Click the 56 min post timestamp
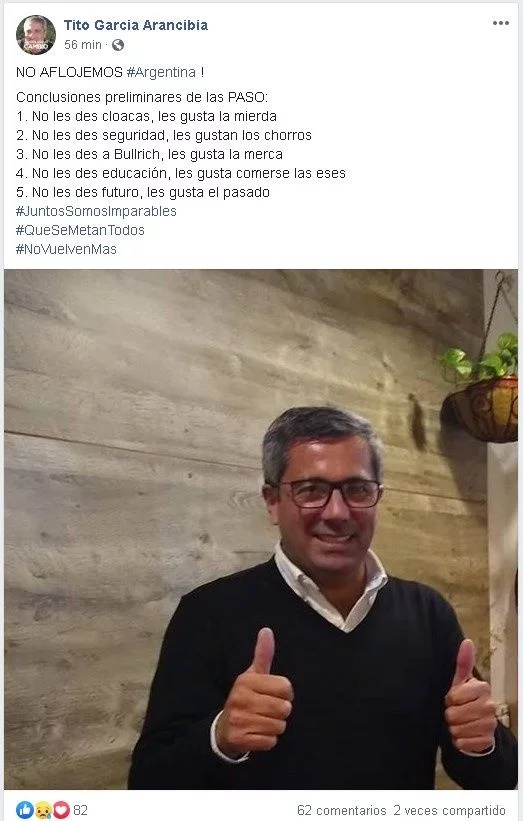 [x=83, y=45]
